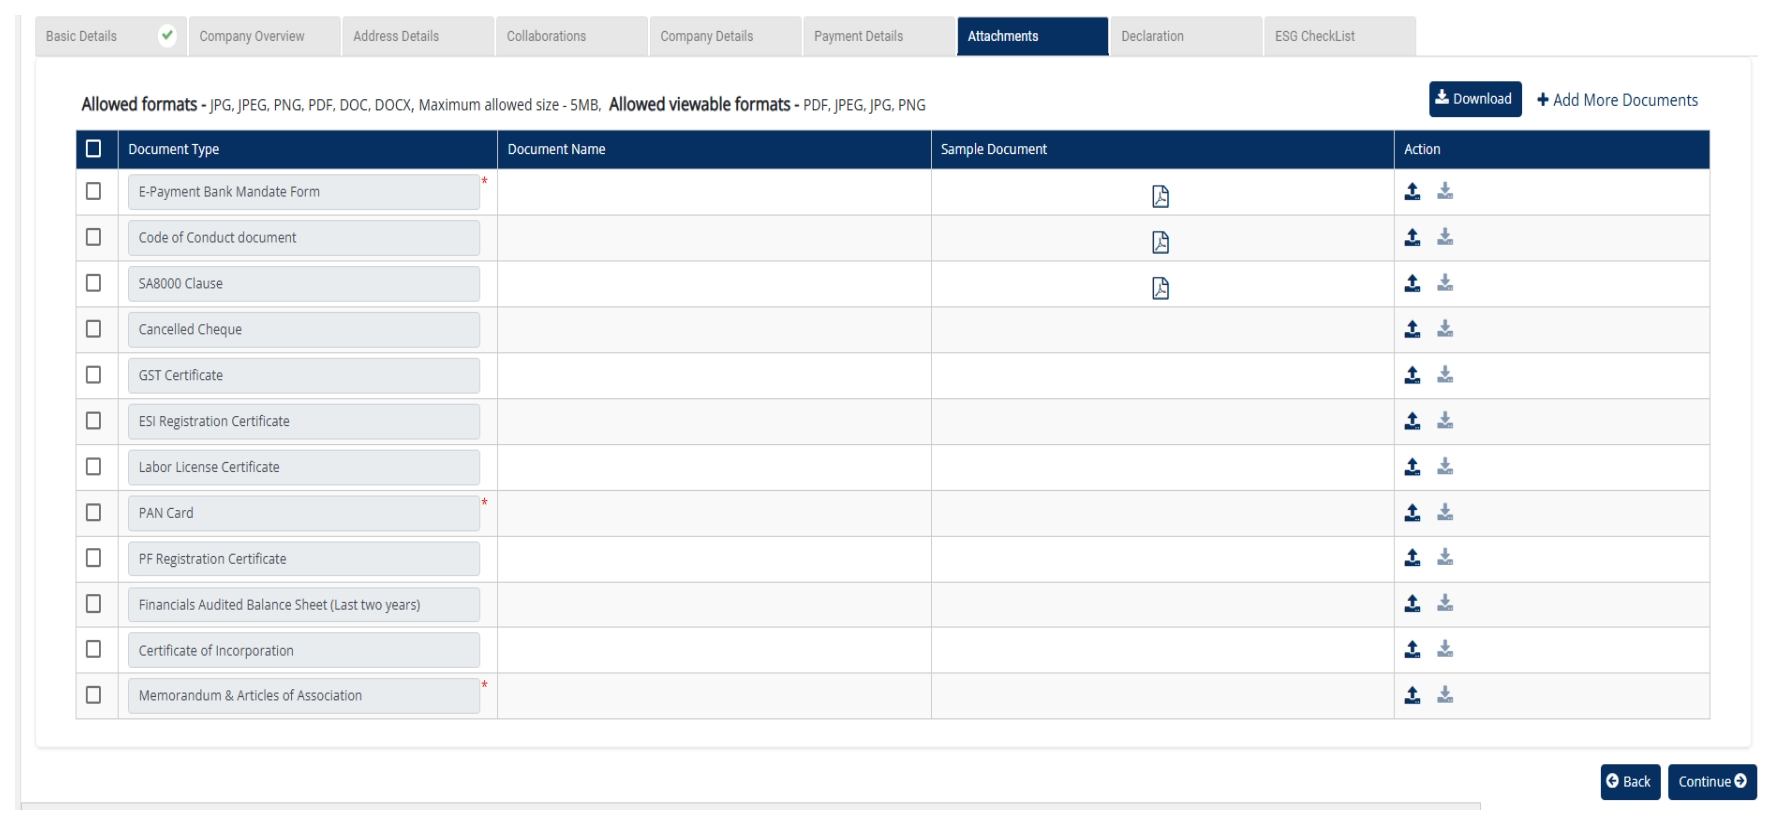Check the Certificate of Incorporation checkbox

click(x=94, y=649)
